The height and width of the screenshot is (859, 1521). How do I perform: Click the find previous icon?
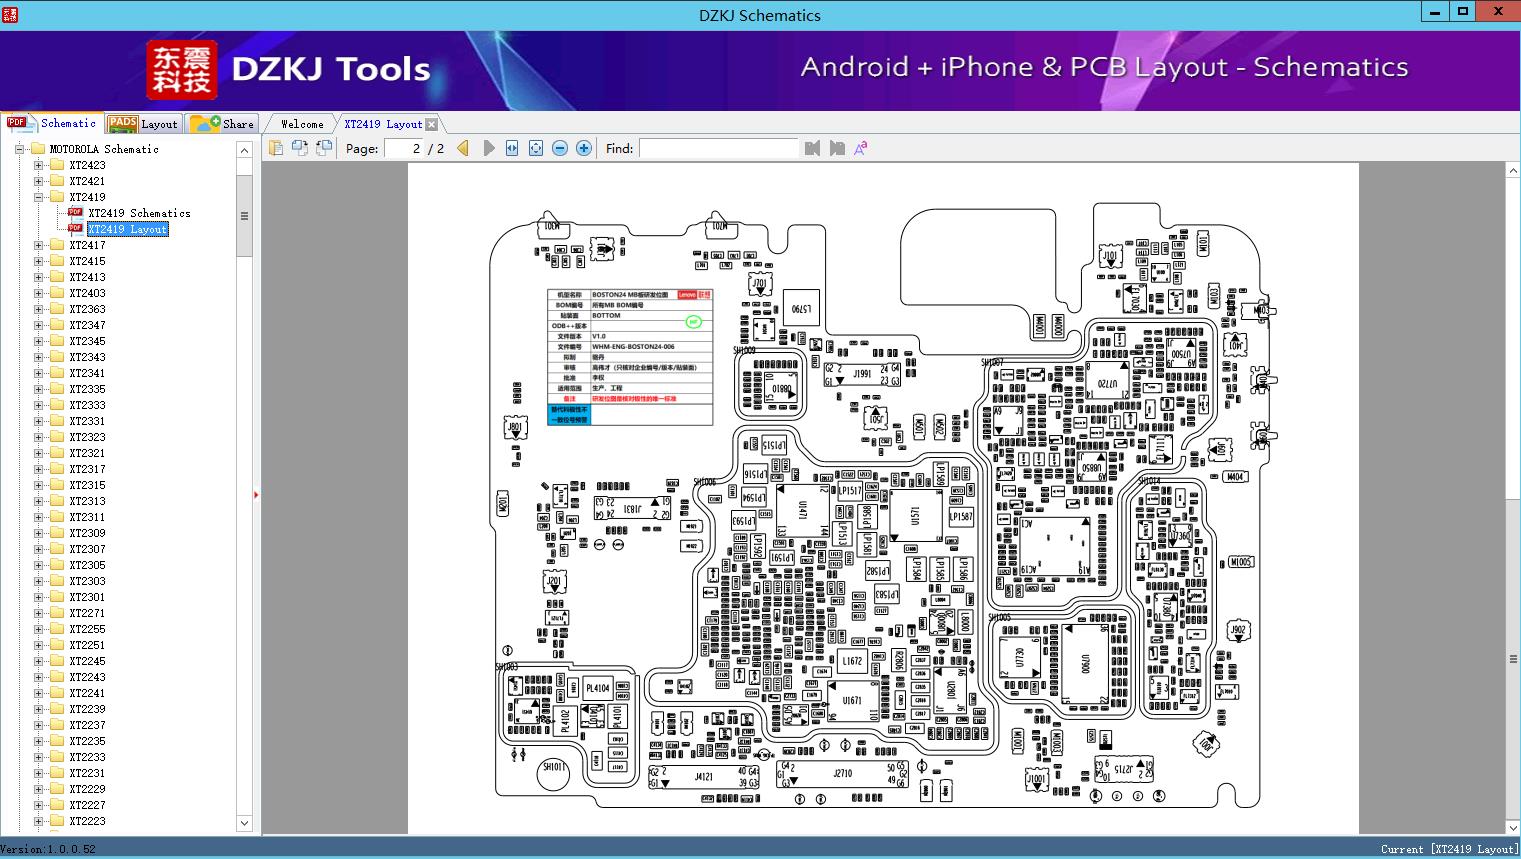point(812,148)
